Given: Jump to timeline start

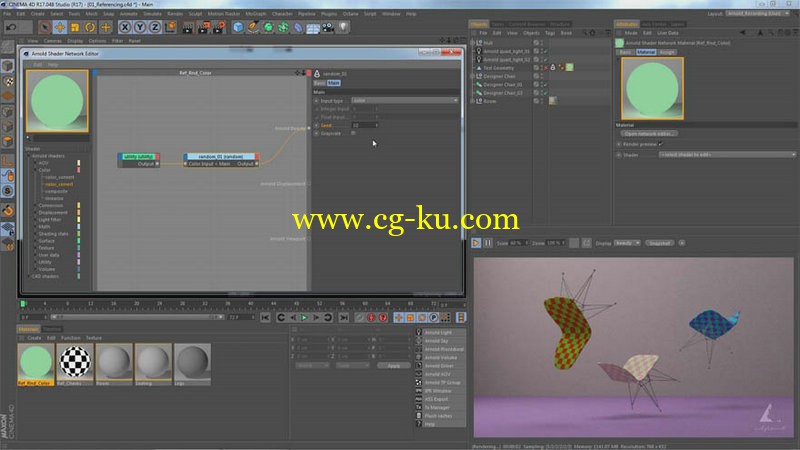Looking at the screenshot, I should click(265, 317).
